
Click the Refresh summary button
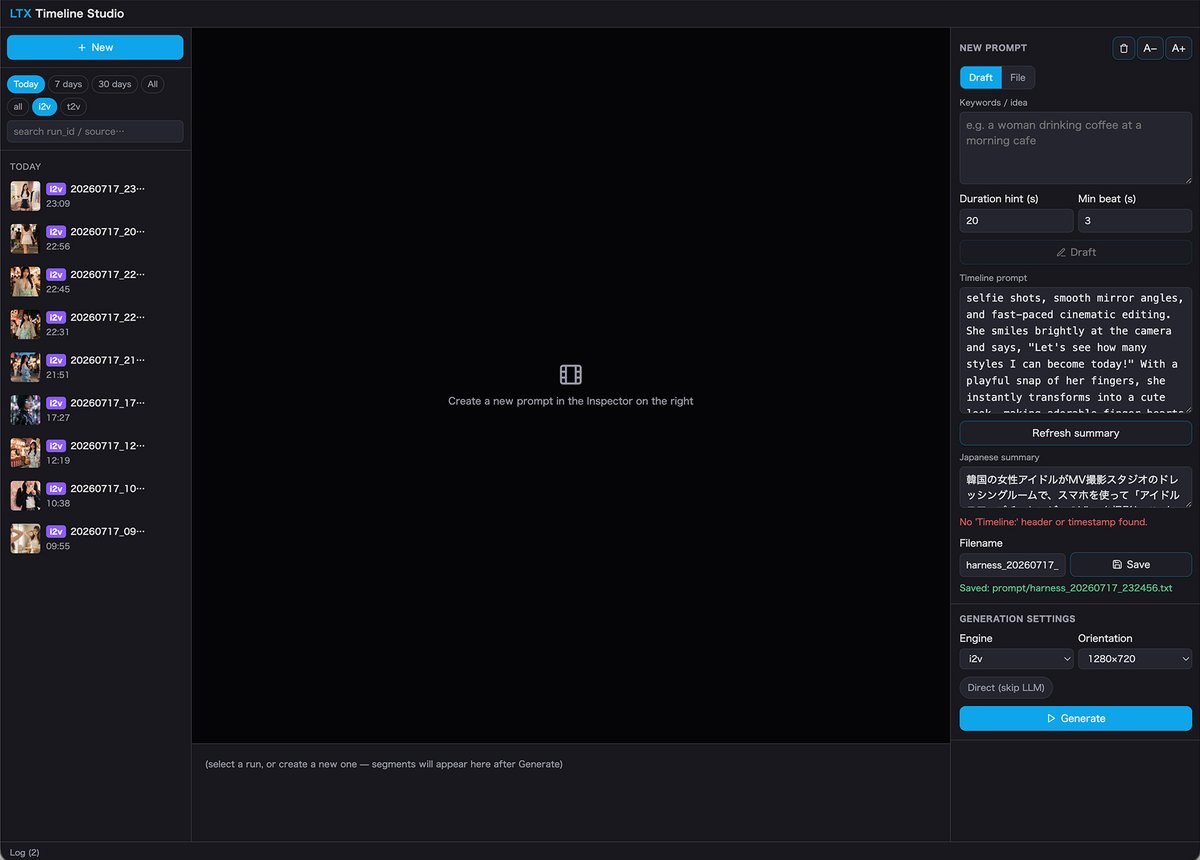1076,433
